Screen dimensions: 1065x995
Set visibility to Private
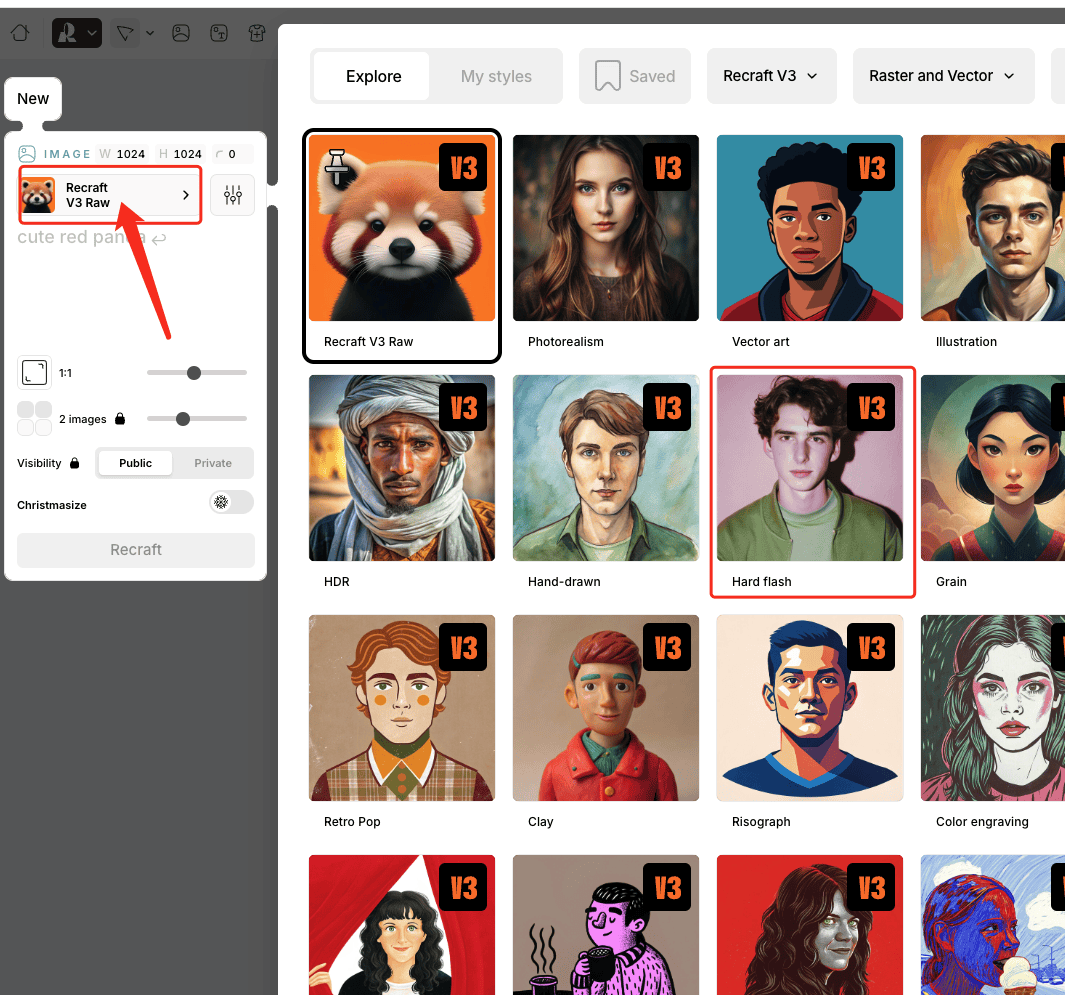pyautogui.click(x=213, y=463)
